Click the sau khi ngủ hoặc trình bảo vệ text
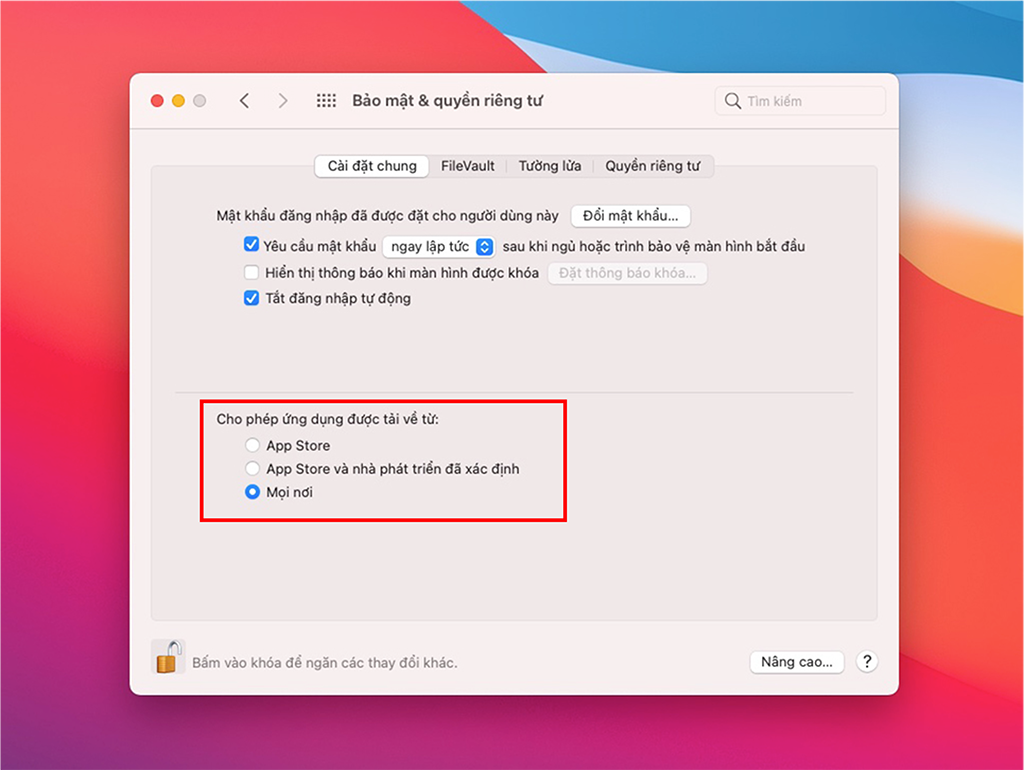The width and height of the screenshot is (1024, 770). [x=654, y=246]
